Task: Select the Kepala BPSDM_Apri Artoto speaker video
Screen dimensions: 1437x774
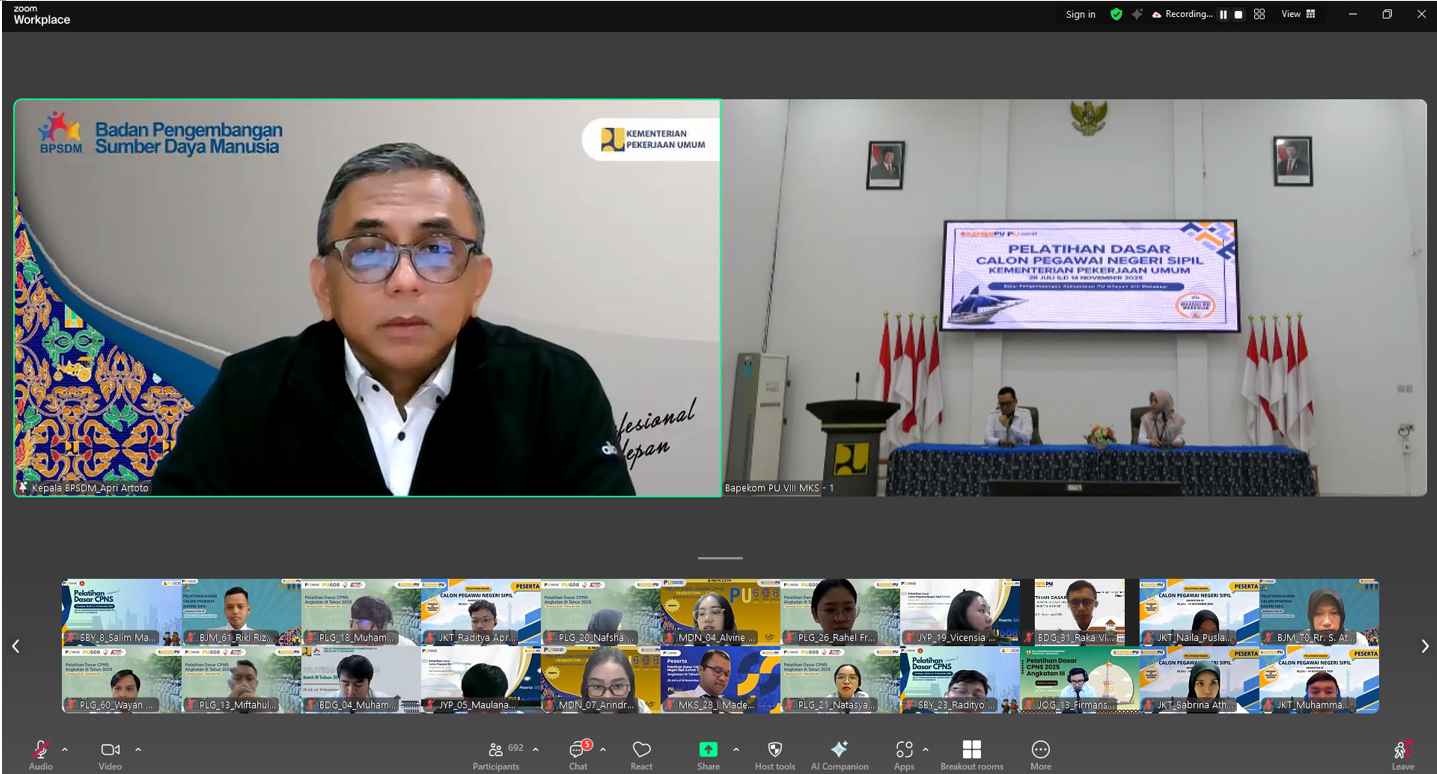Action: 367,297
